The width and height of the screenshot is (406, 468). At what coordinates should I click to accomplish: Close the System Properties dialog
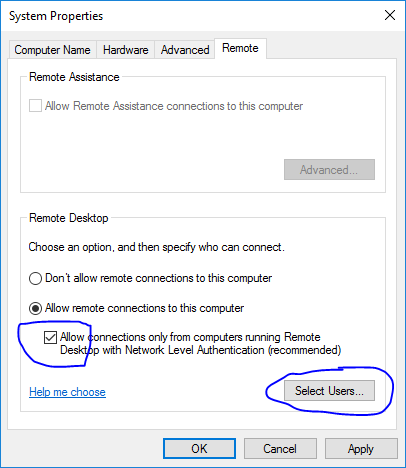point(390,15)
